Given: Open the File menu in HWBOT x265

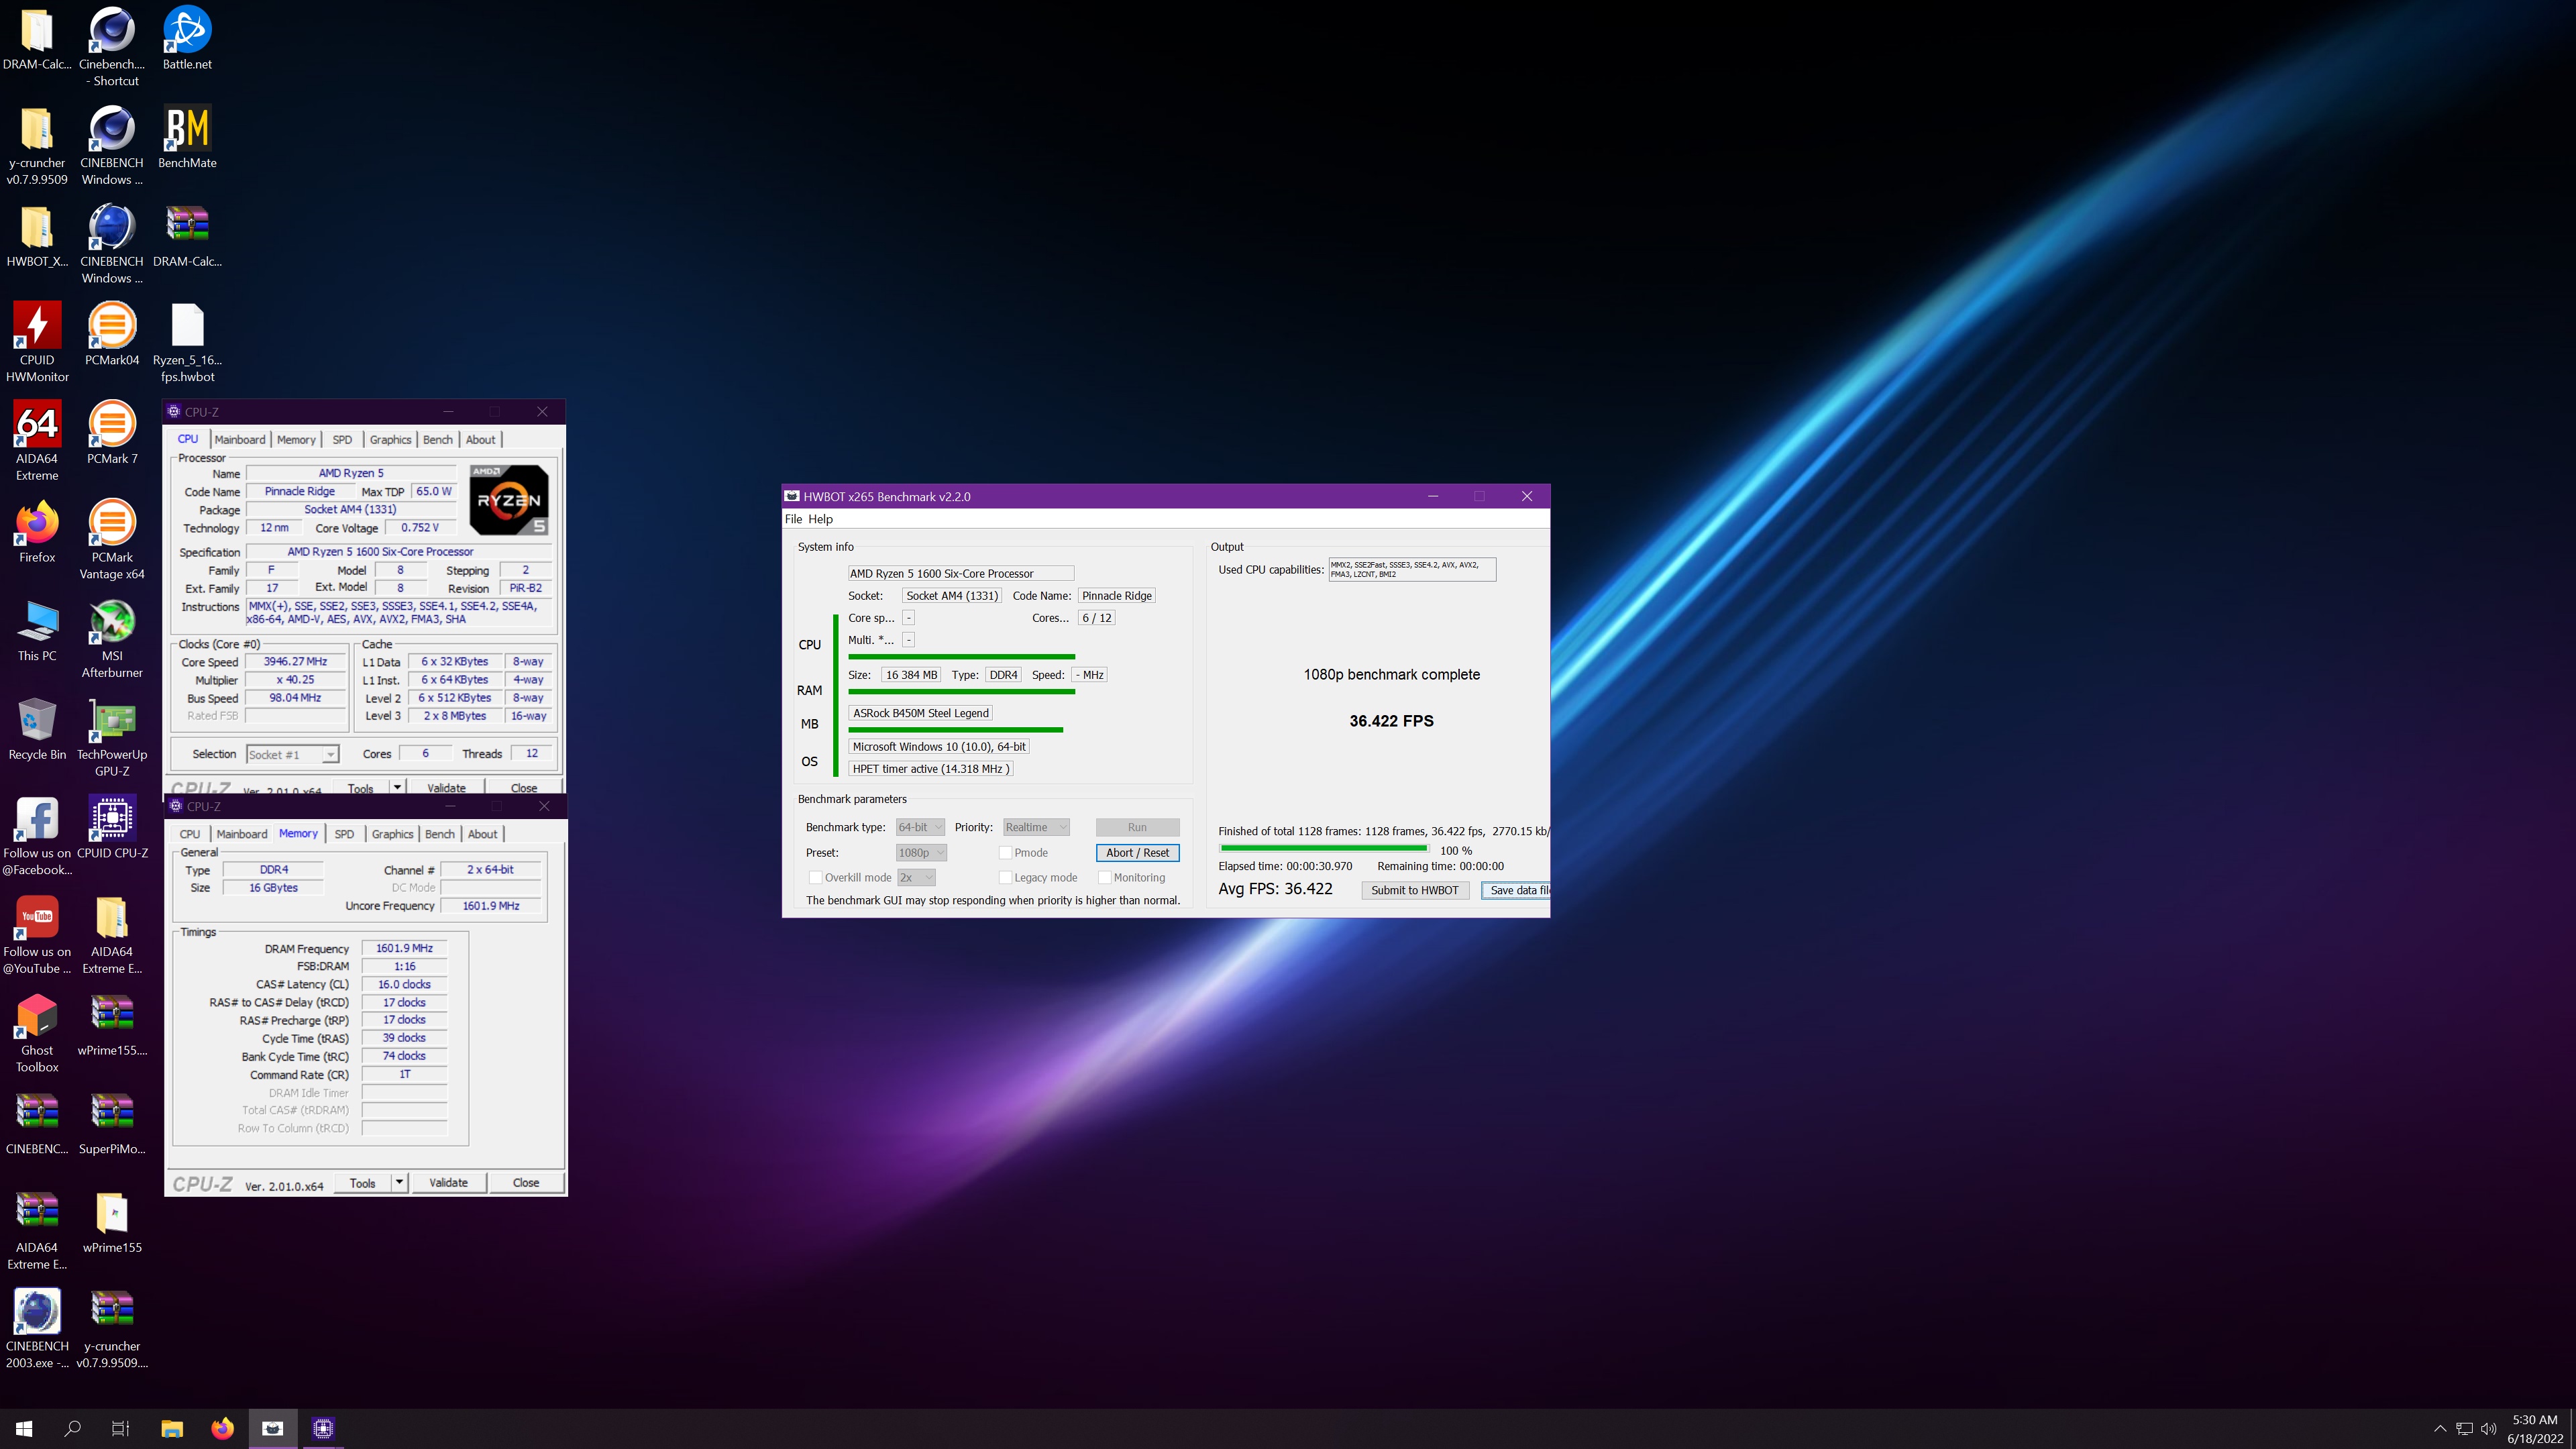Looking at the screenshot, I should pos(793,519).
